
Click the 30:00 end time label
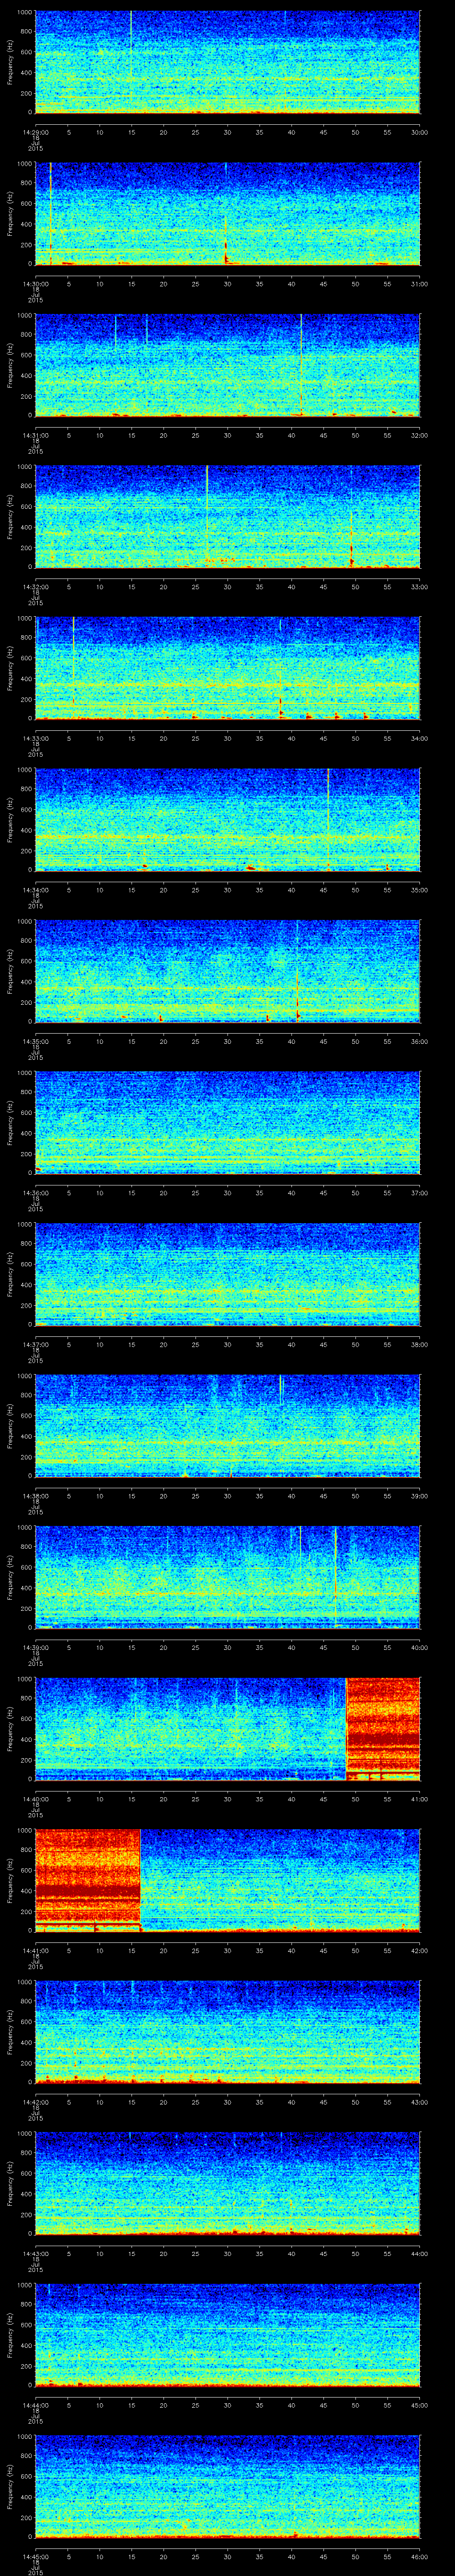(x=419, y=132)
